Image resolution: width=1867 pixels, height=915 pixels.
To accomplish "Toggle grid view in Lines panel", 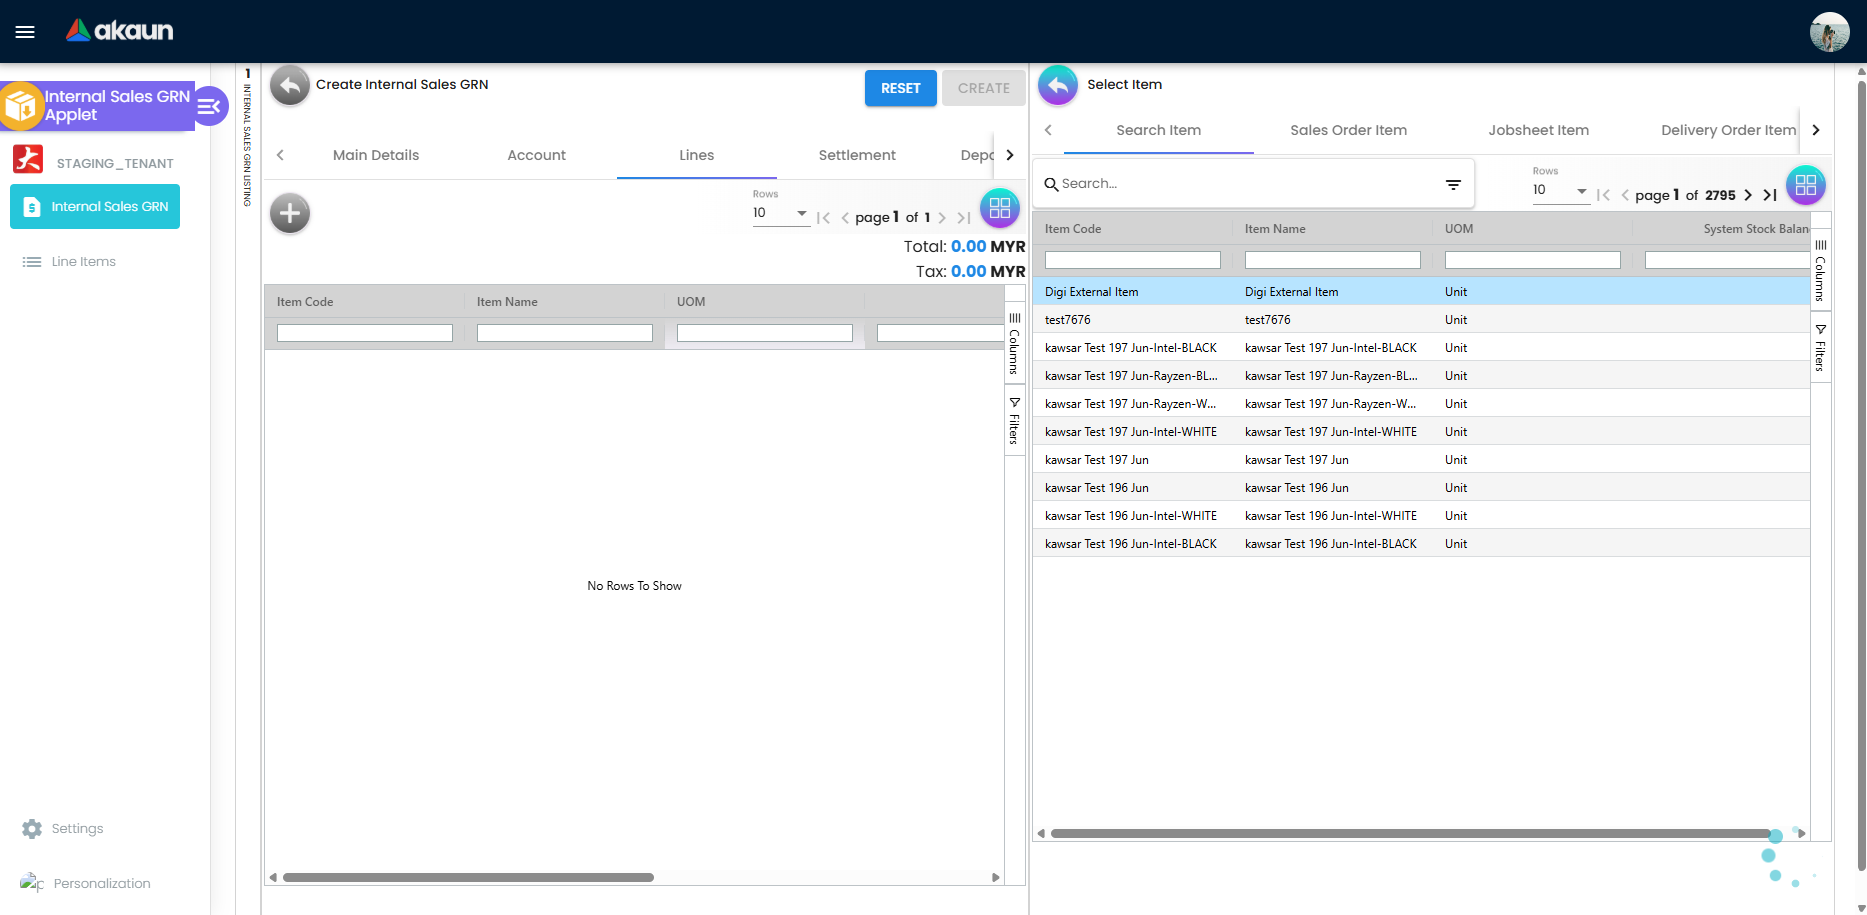I will pyautogui.click(x=999, y=208).
